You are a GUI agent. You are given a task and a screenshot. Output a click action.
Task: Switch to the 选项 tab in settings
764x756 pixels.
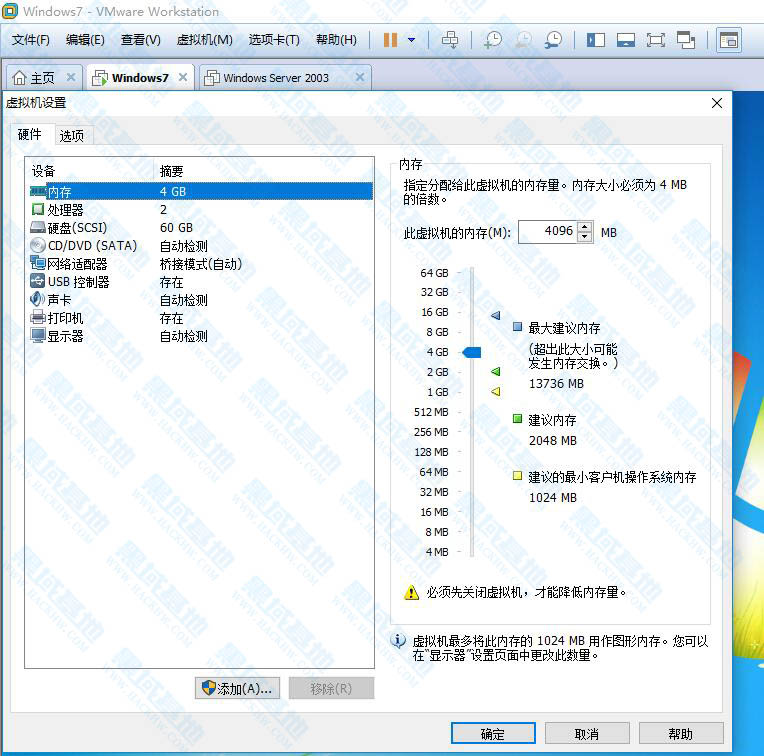tap(72, 136)
